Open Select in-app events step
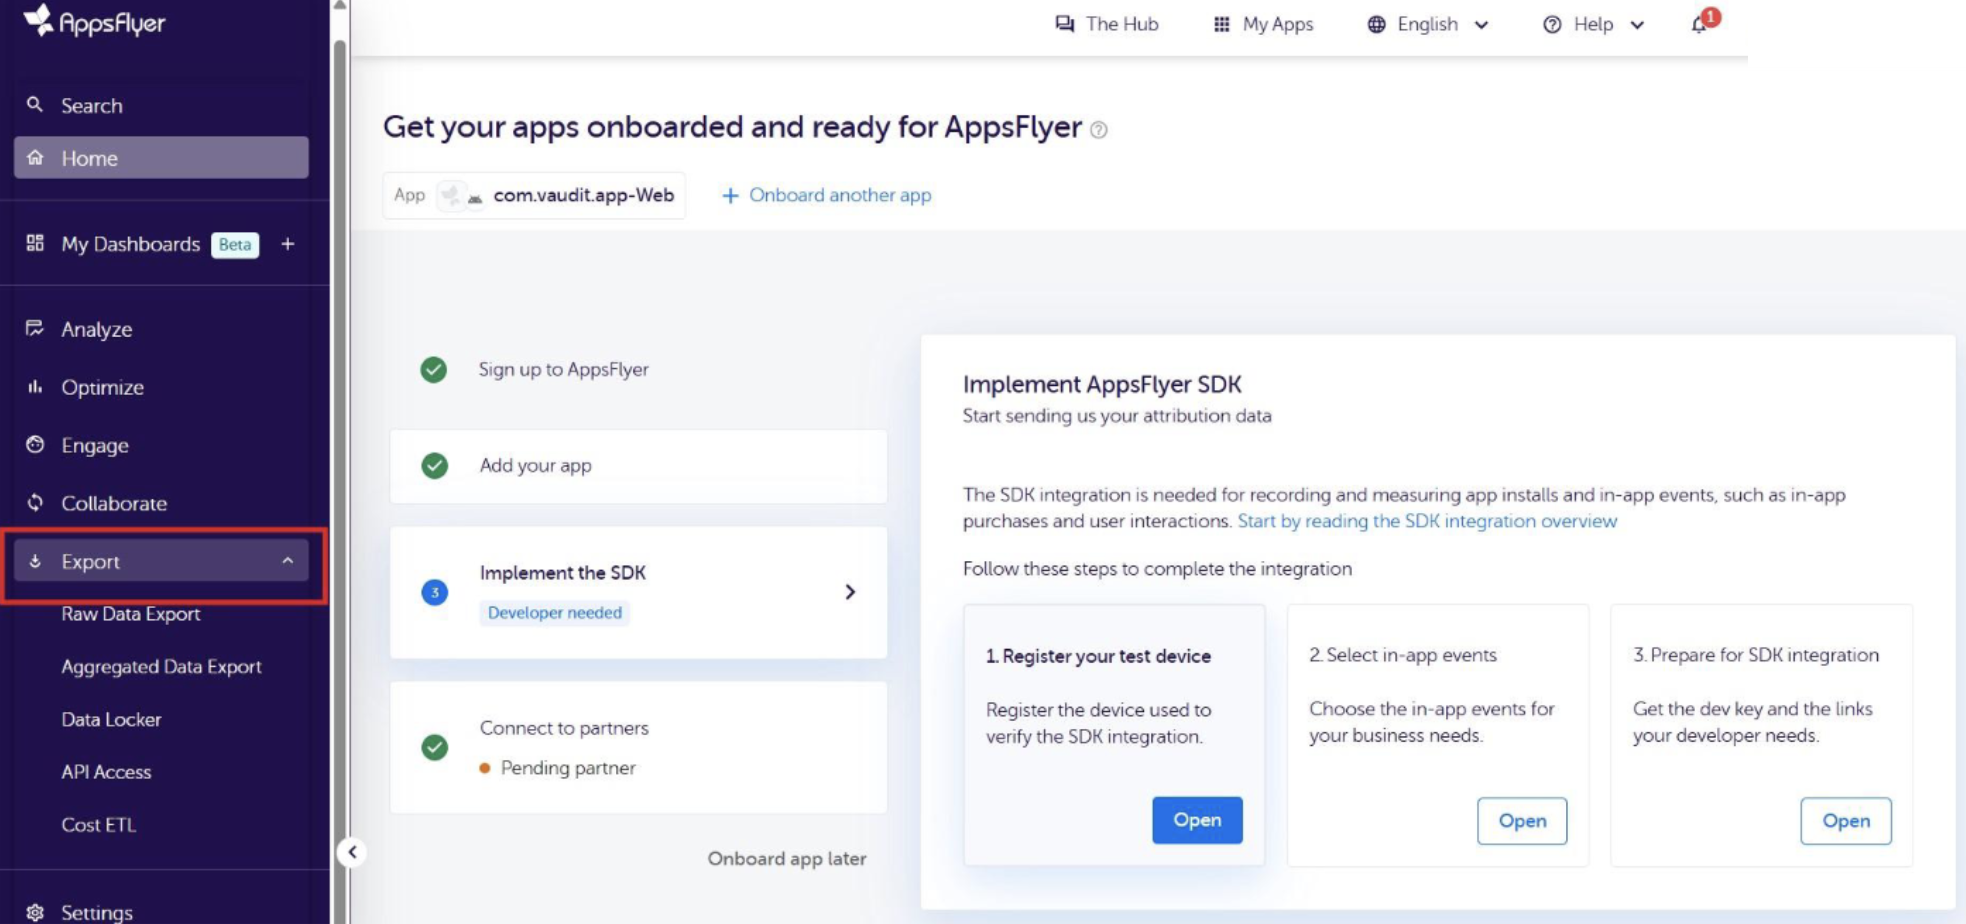The width and height of the screenshot is (1966, 924). [x=1522, y=820]
